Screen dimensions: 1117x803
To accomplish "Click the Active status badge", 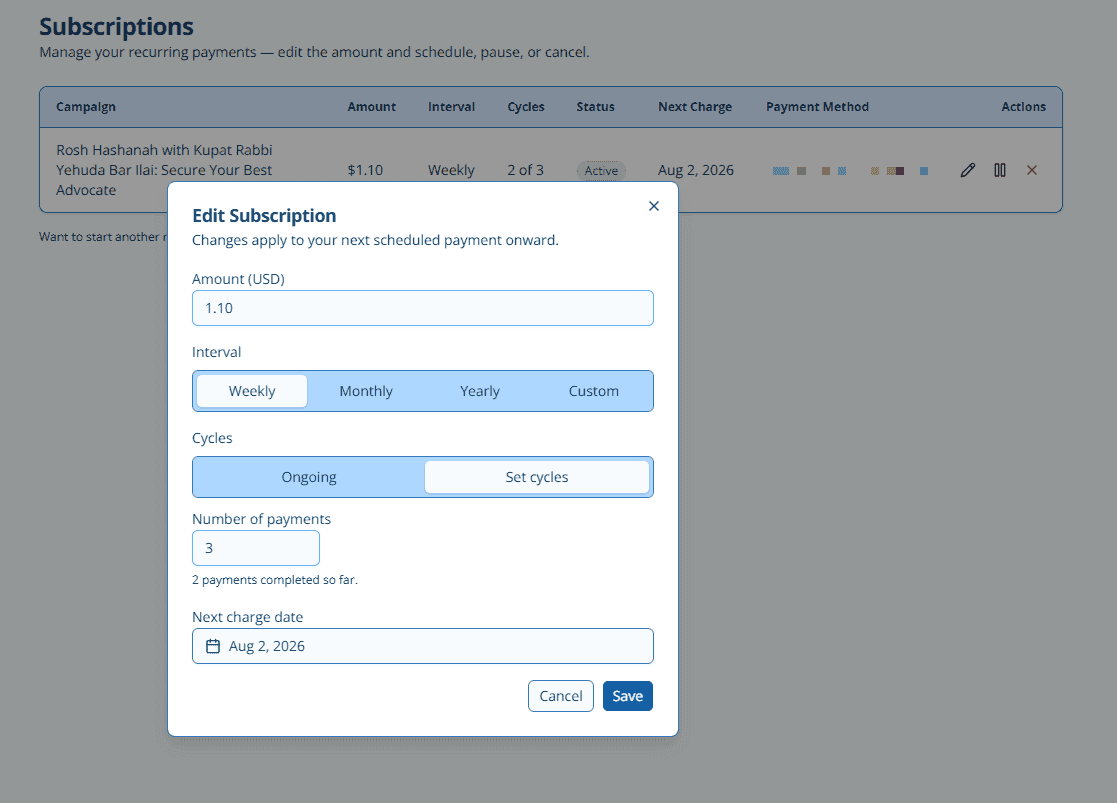I will (601, 170).
